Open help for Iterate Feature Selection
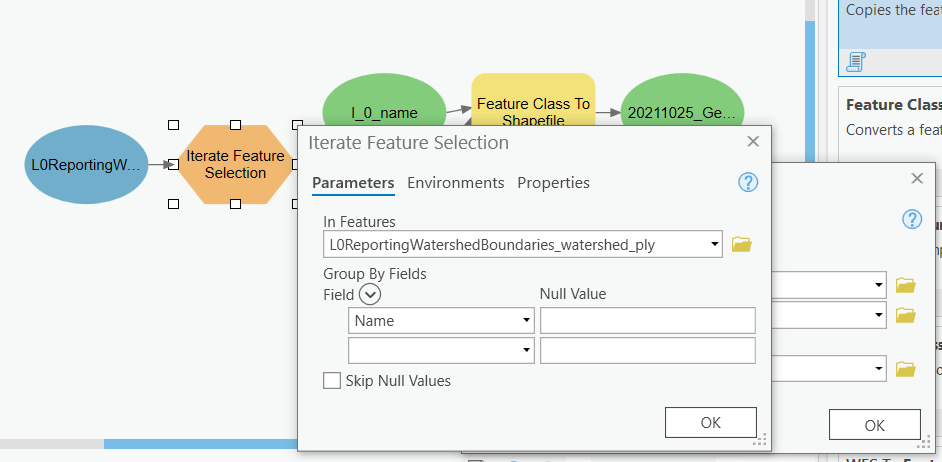 [747, 182]
